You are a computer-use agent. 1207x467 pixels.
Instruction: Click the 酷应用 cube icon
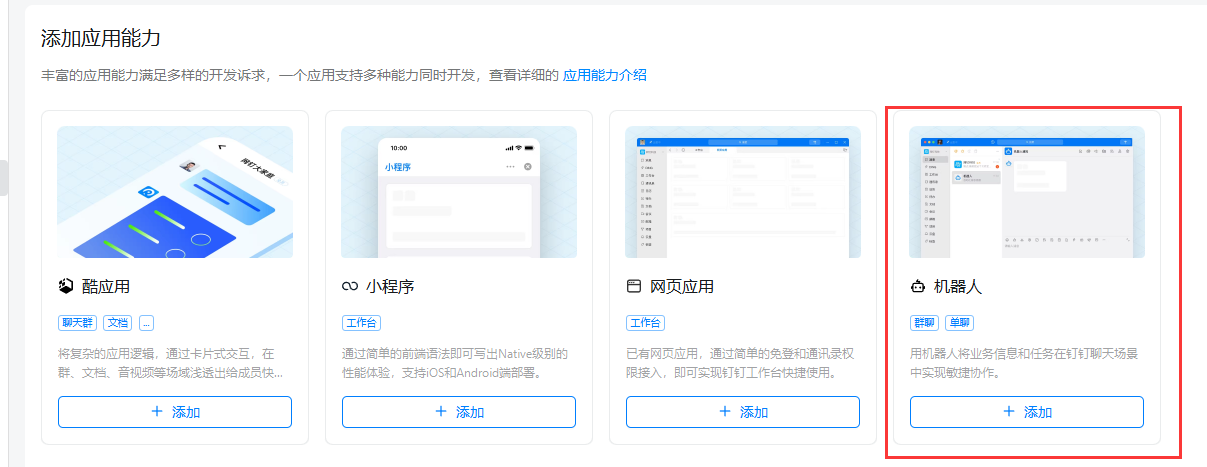click(x=66, y=287)
